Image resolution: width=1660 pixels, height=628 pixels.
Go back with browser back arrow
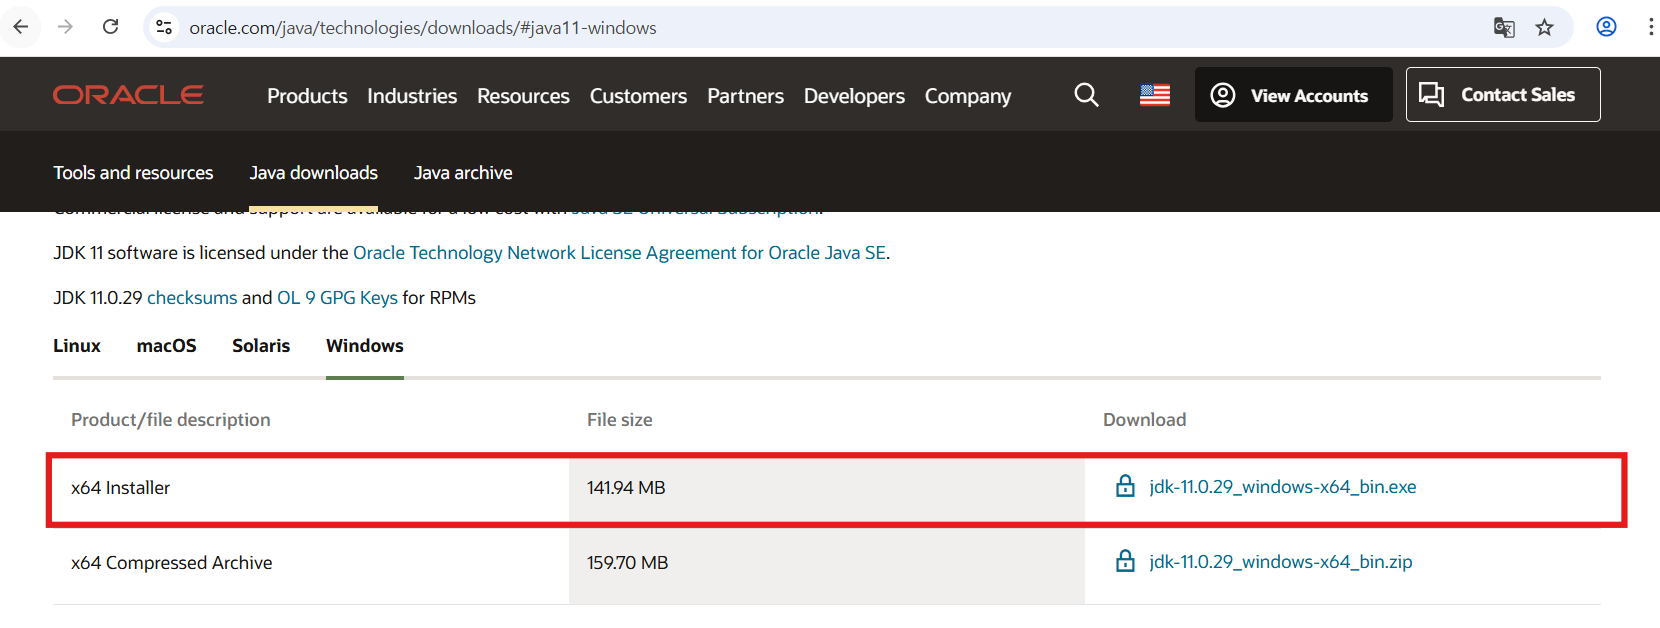(x=21, y=27)
